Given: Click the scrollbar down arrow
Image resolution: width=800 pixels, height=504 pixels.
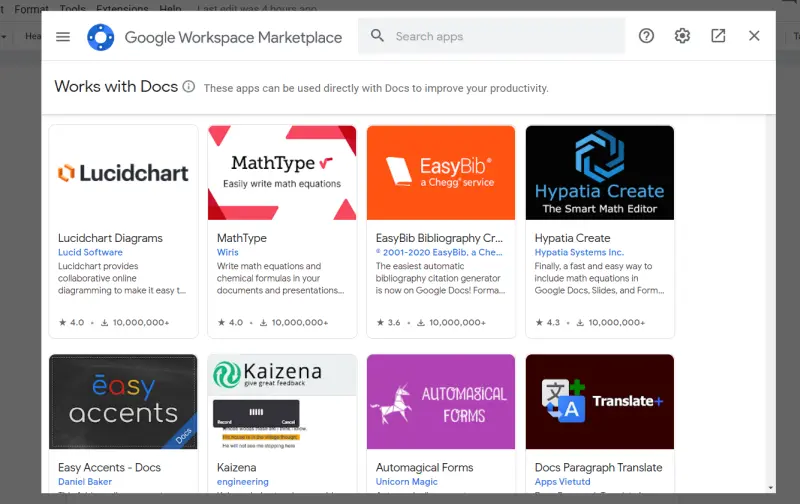Looking at the screenshot, I should click(770, 488).
